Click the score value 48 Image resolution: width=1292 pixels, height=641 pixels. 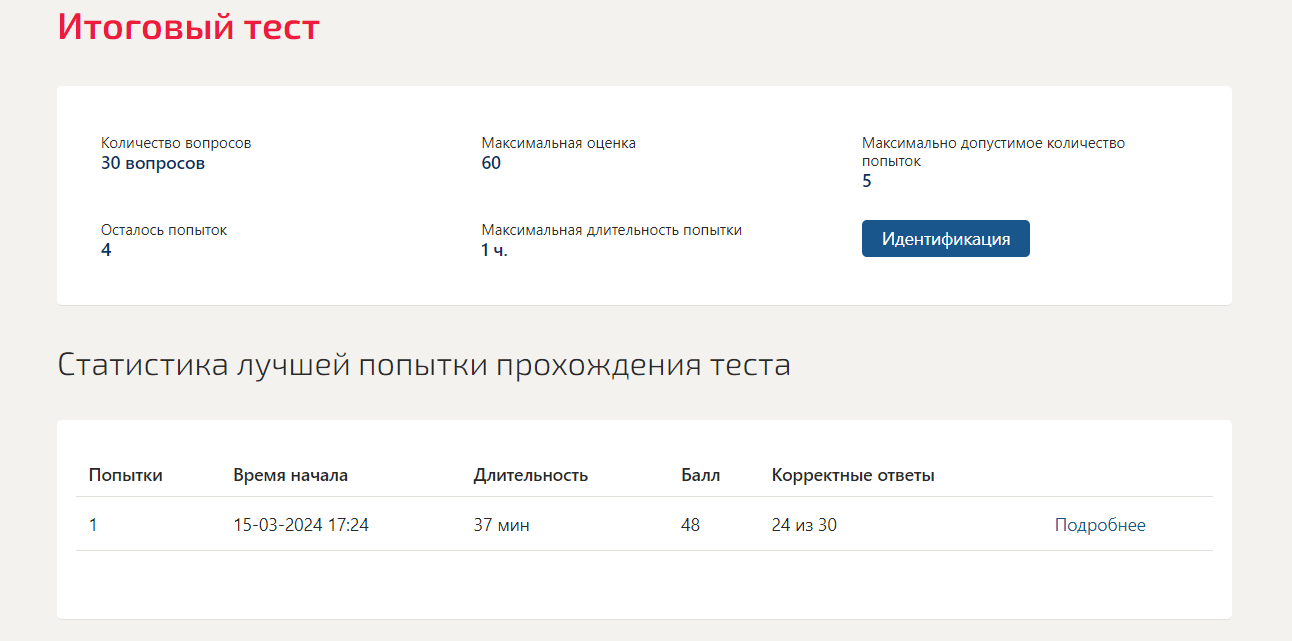[x=691, y=525]
